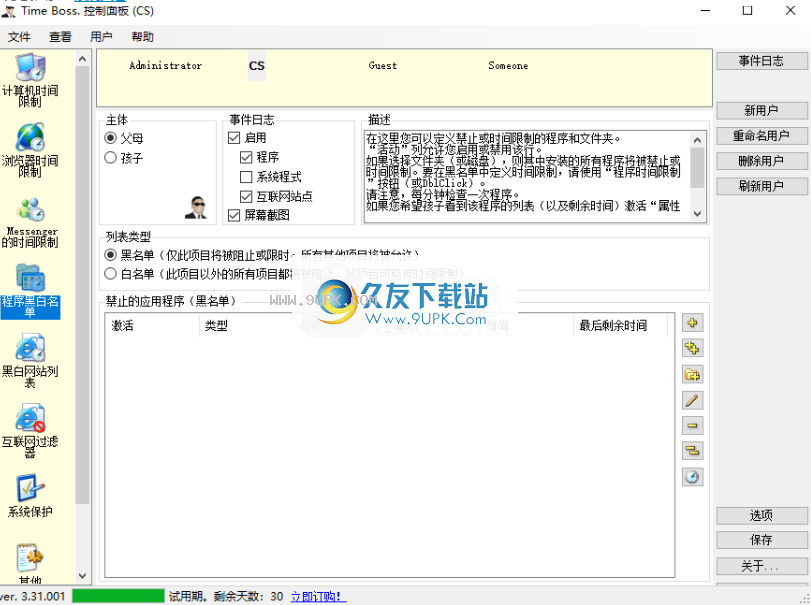Image resolution: width=811 pixels, height=605 pixels.
Task: Click Order Now (立即订购!) link
Action: pyautogui.click(x=318, y=597)
